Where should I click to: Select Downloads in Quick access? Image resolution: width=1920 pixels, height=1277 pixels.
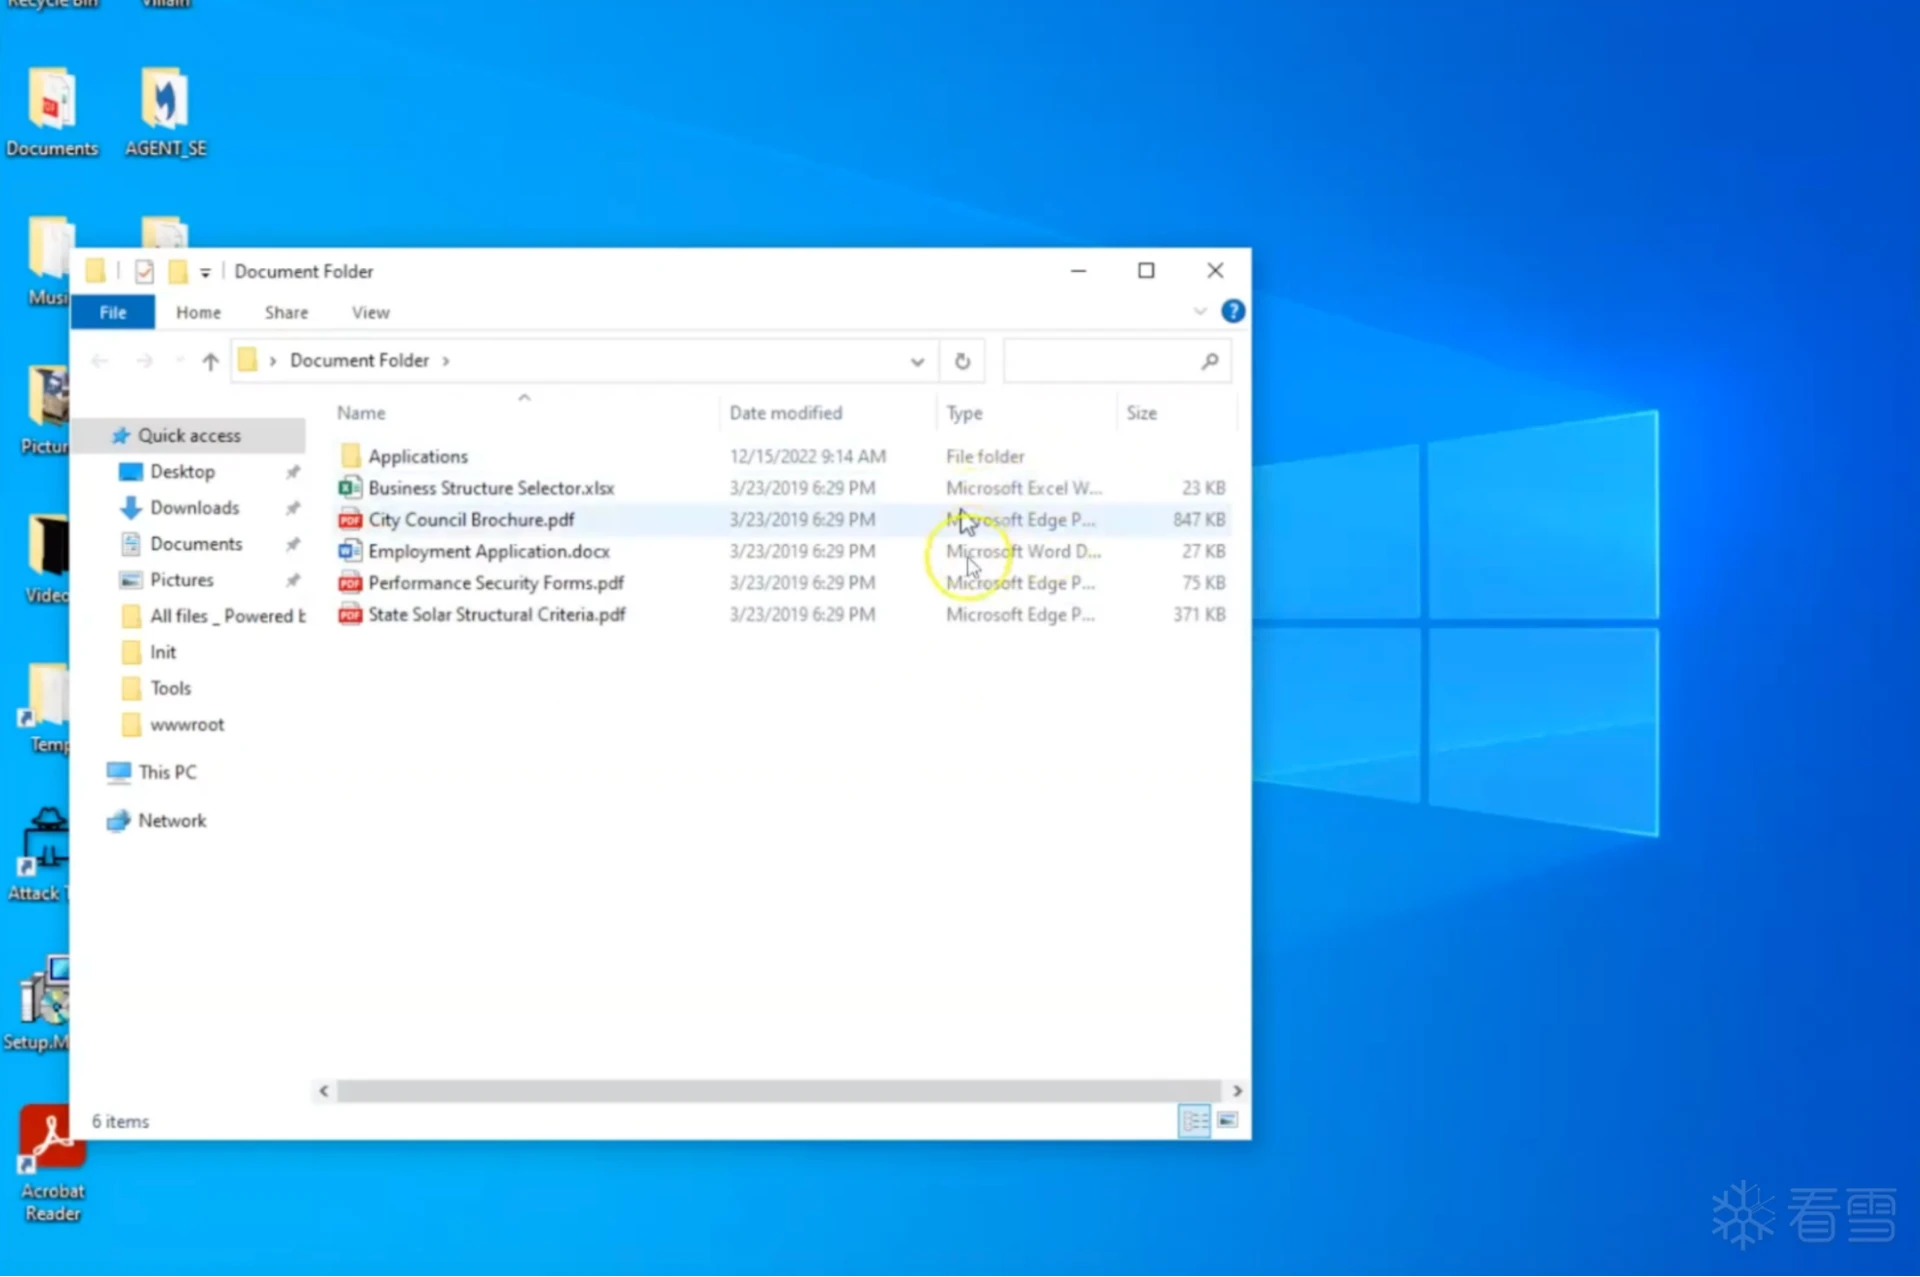(x=194, y=507)
